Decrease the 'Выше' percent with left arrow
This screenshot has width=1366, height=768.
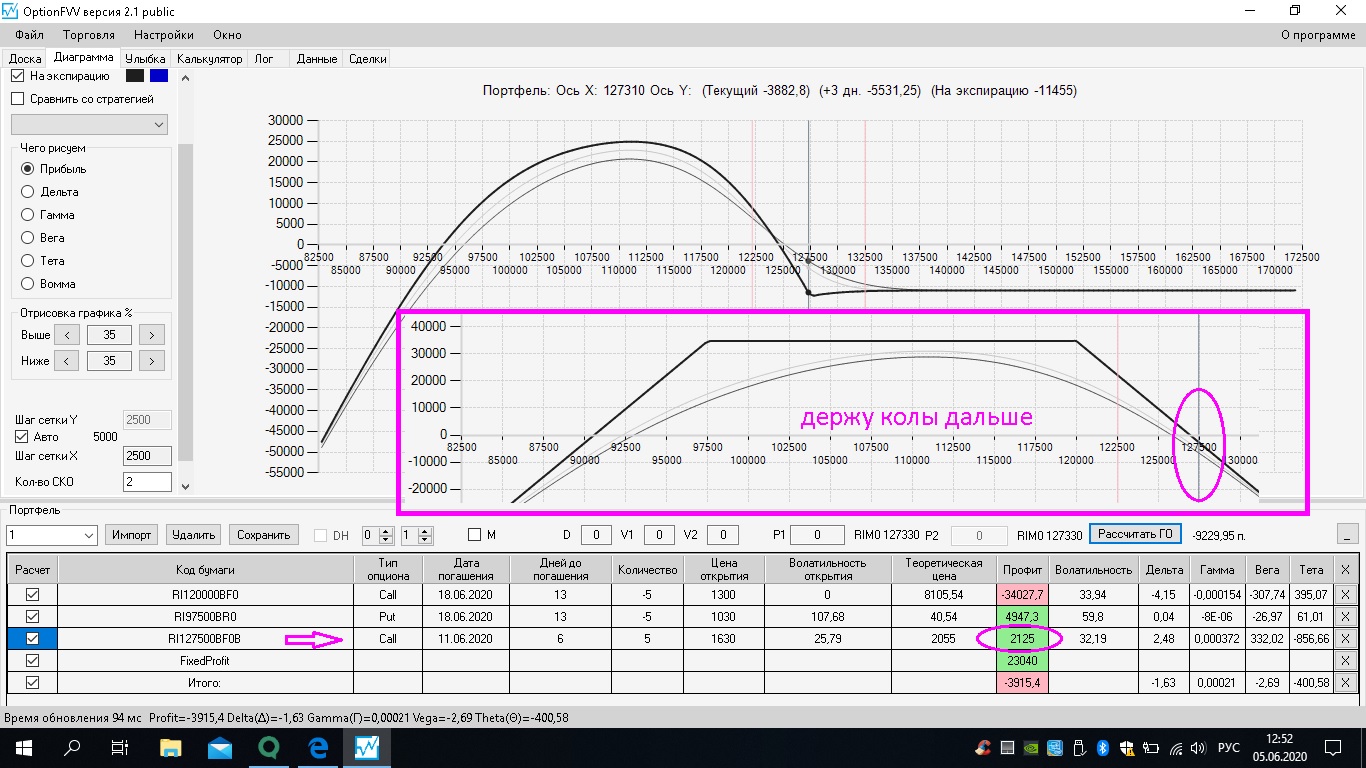[66, 335]
